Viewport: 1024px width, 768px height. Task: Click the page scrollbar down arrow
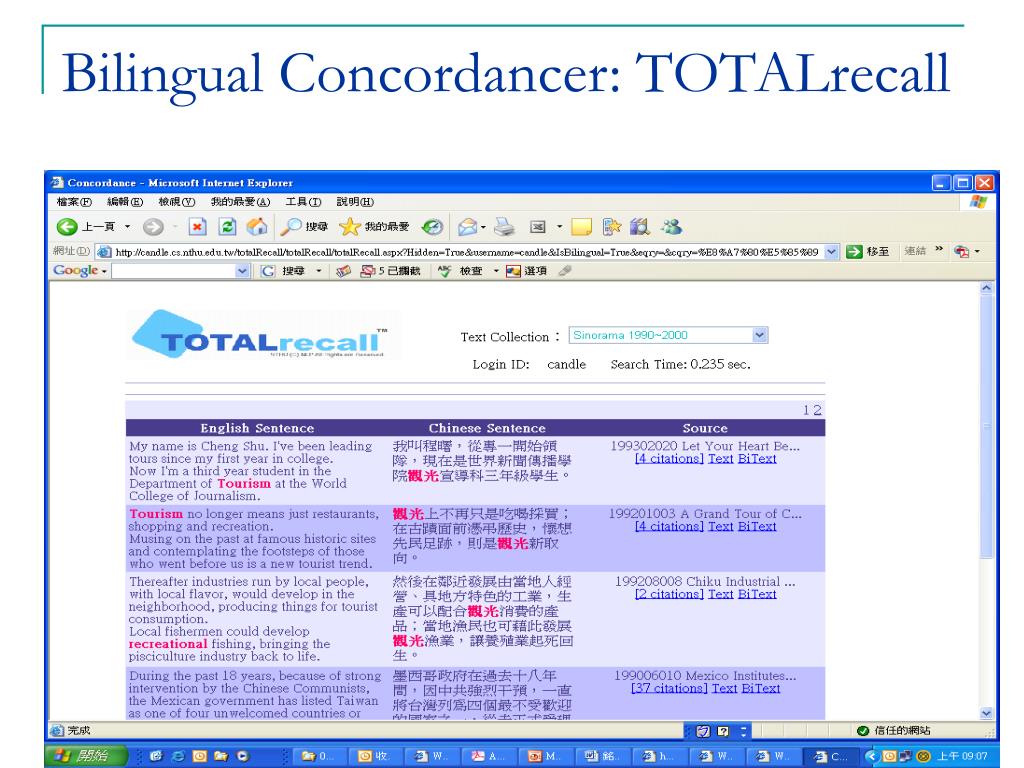coord(986,713)
